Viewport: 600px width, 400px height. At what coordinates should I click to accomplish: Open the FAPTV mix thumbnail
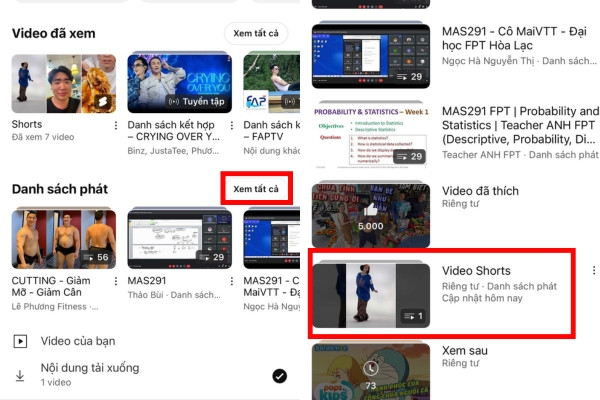click(x=272, y=83)
